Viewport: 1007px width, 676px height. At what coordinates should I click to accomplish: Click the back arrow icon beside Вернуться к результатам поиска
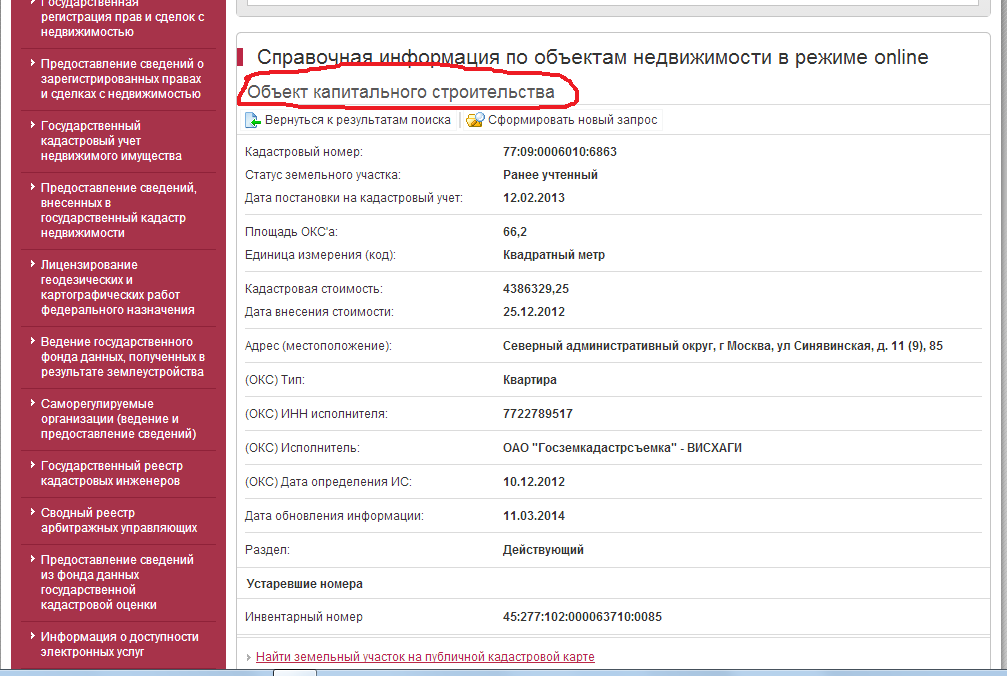click(253, 121)
